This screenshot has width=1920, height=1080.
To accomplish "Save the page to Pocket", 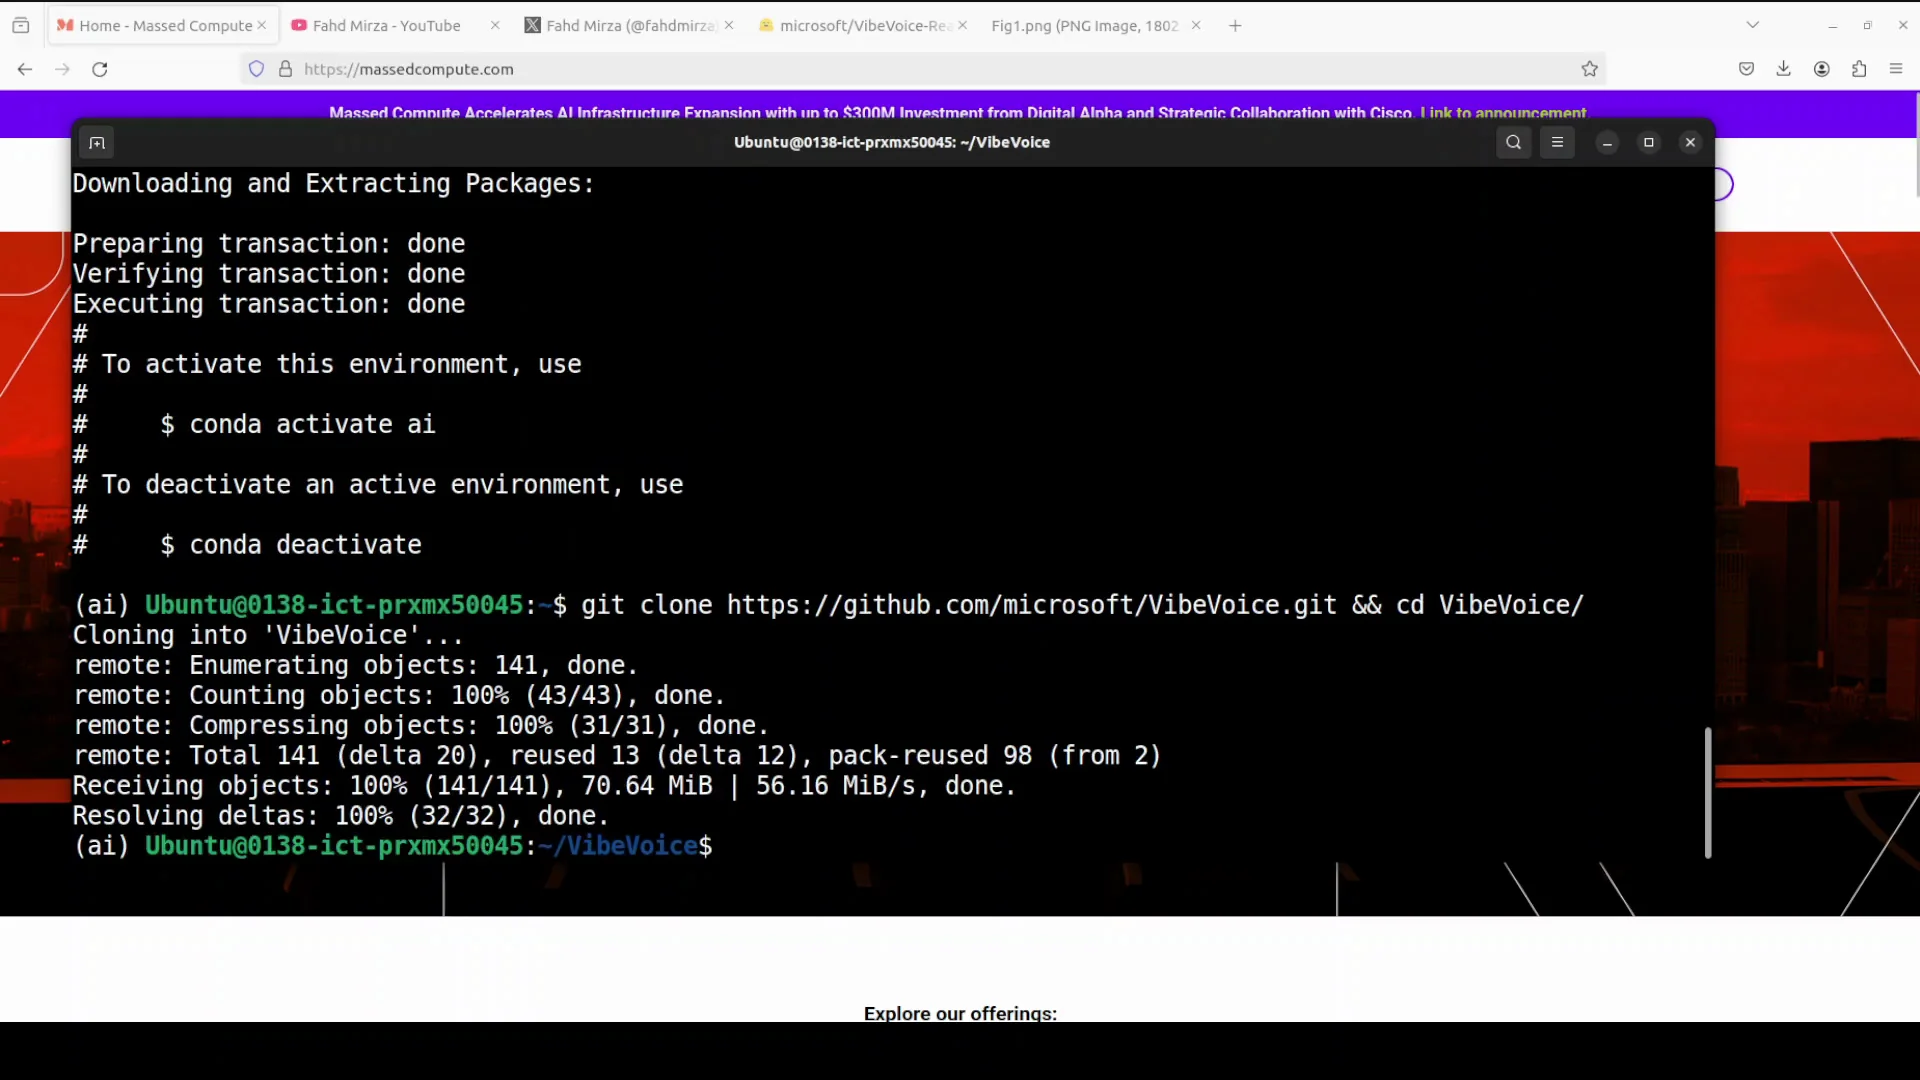I will (x=1747, y=69).
